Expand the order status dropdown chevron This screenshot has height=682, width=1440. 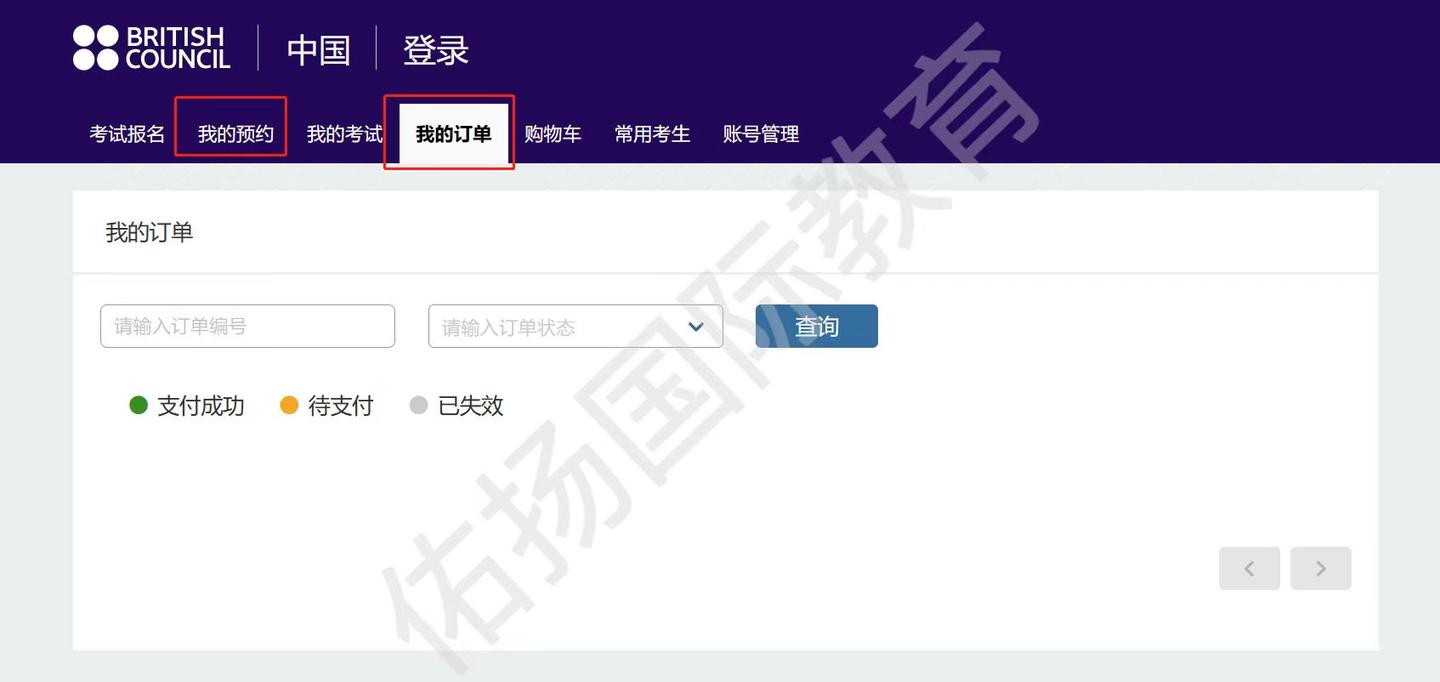696,327
